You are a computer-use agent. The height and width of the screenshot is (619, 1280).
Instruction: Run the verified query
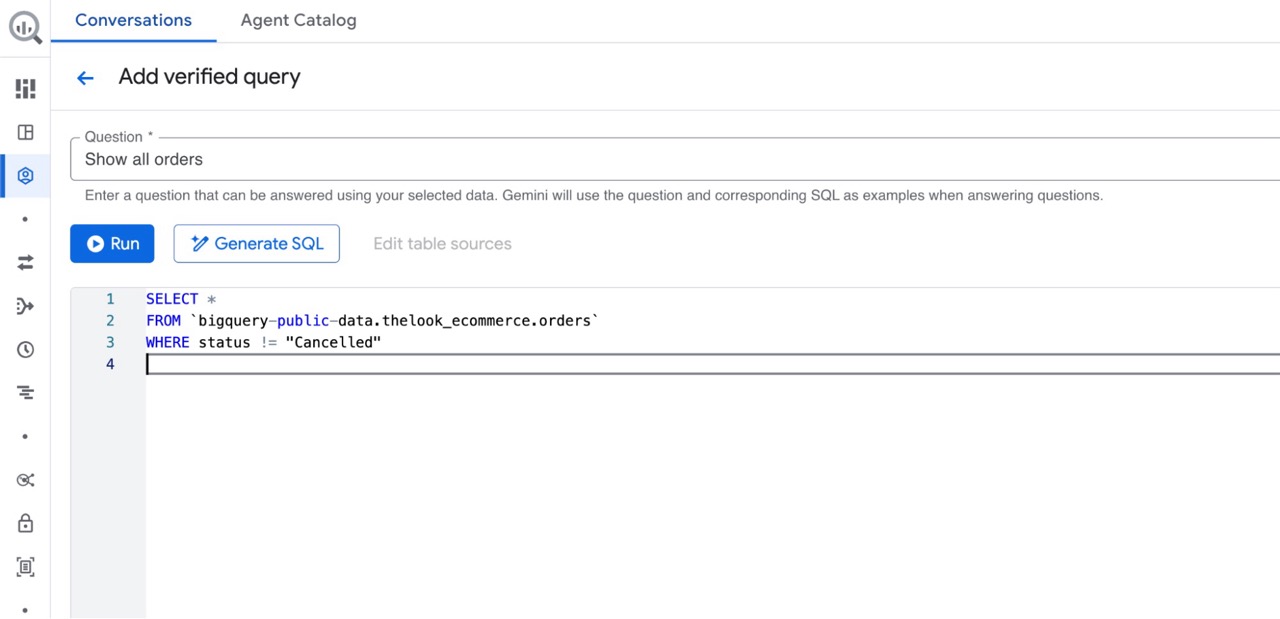112,244
